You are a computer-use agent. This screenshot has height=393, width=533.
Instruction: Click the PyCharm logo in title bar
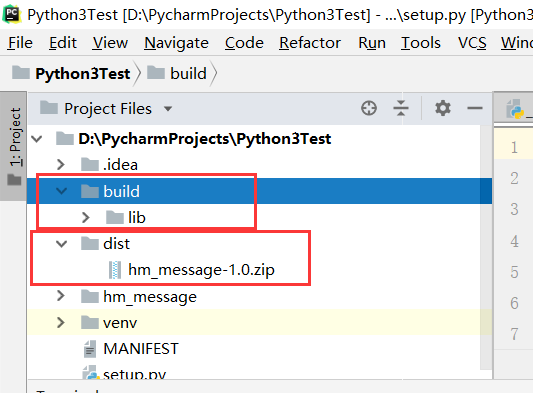tap(12, 14)
